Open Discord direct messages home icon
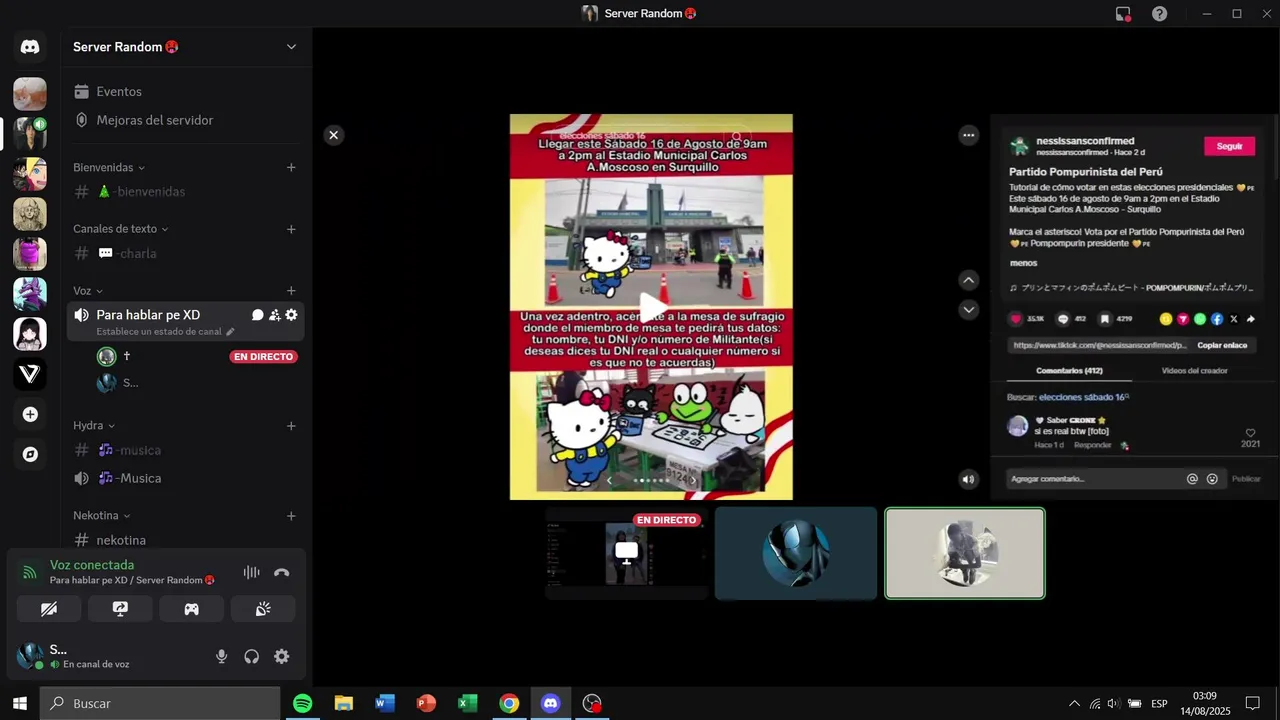The width and height of the screenshot is (1280, 720). 30,47
